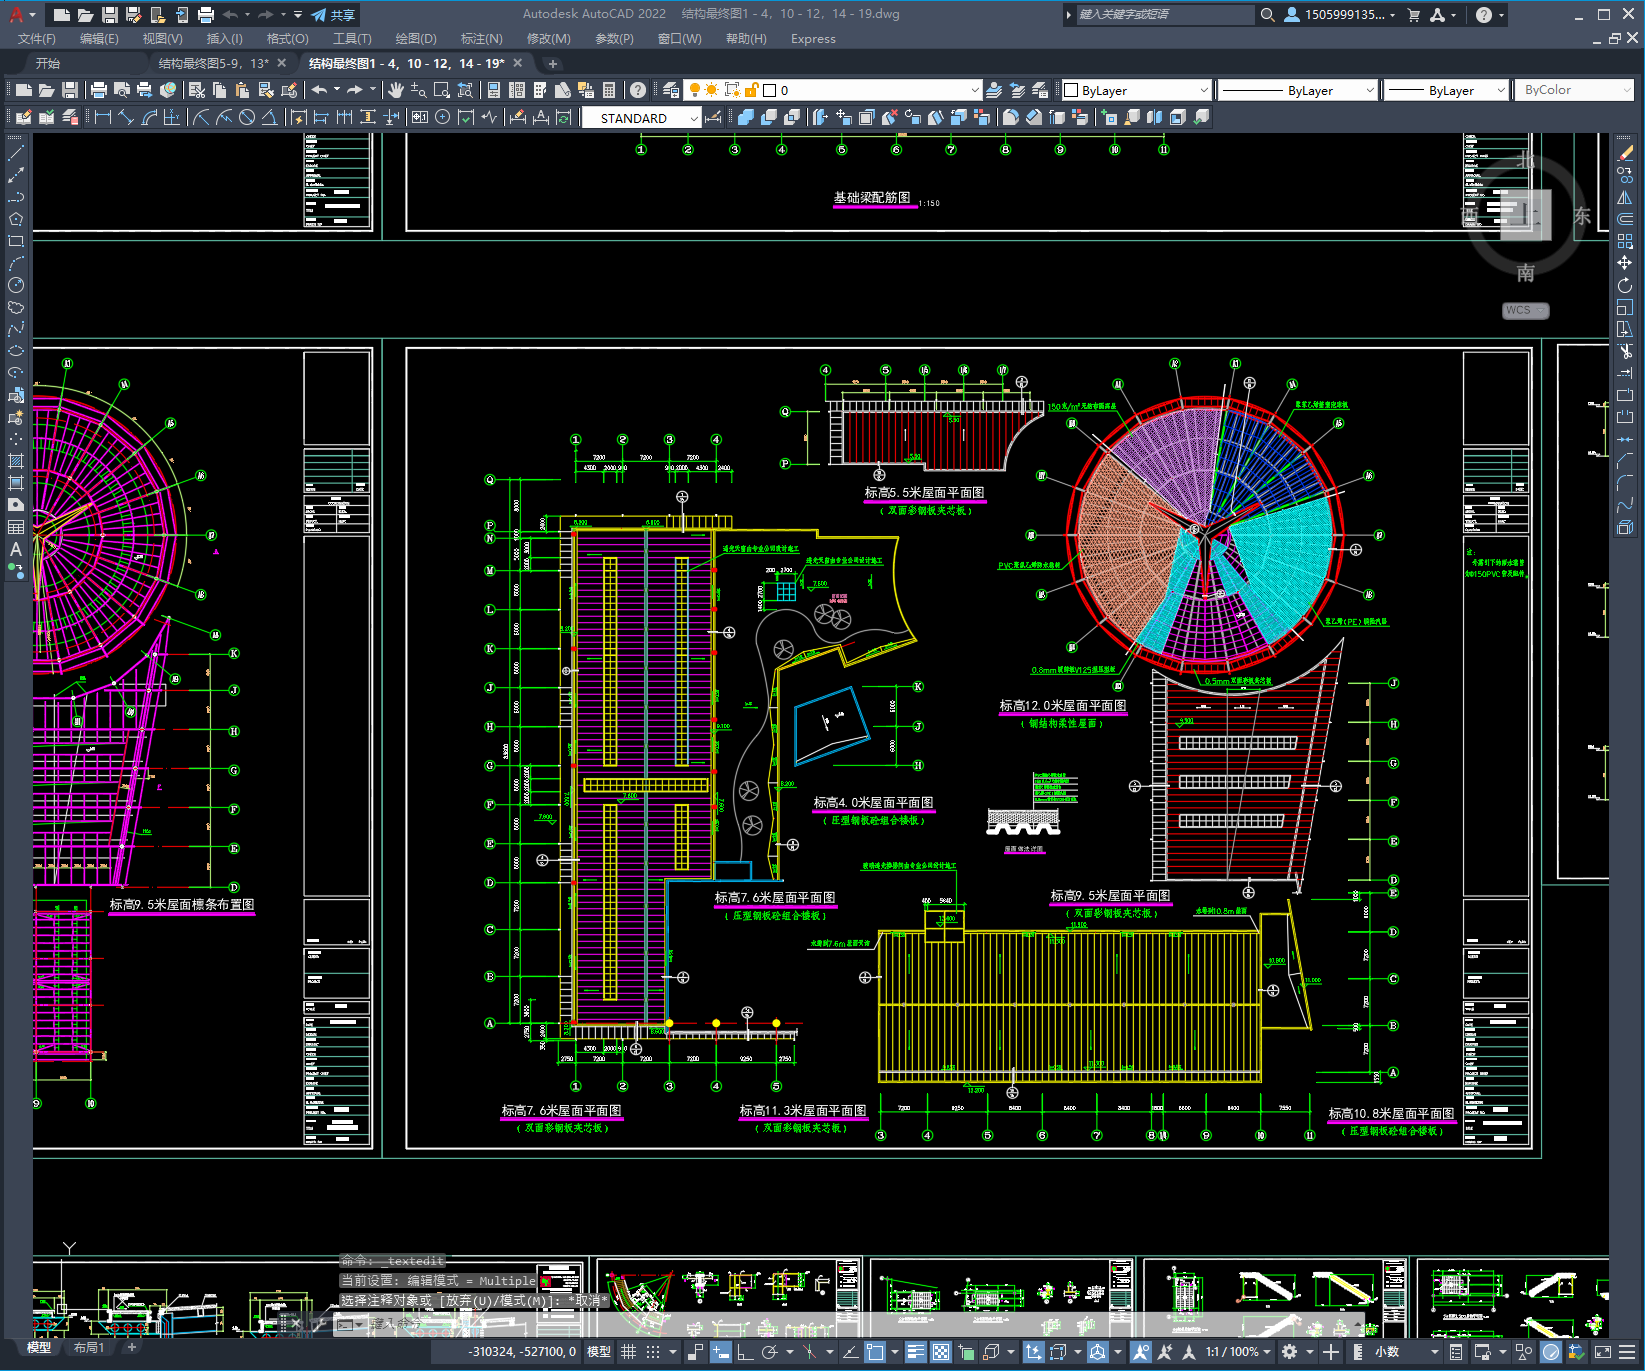Click the white color swatch in color dropdown
1645x1371 pixels.
pos(1071,90)
